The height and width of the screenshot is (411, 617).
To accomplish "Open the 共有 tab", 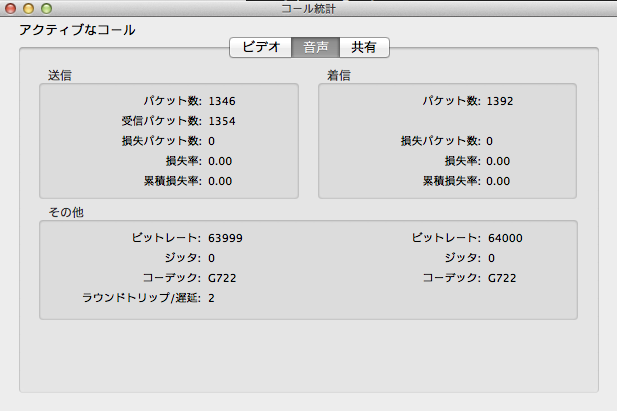I will [x=364, y=48].
